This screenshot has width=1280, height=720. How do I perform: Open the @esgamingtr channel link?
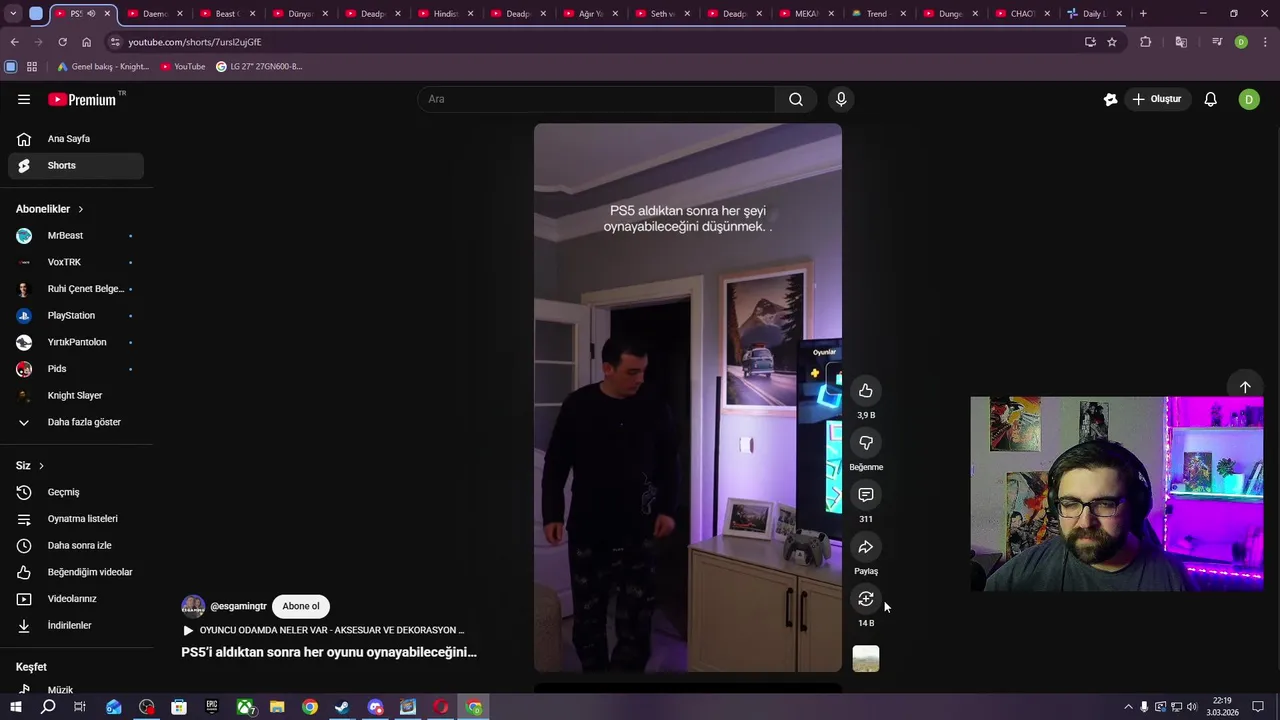point(238,606)
